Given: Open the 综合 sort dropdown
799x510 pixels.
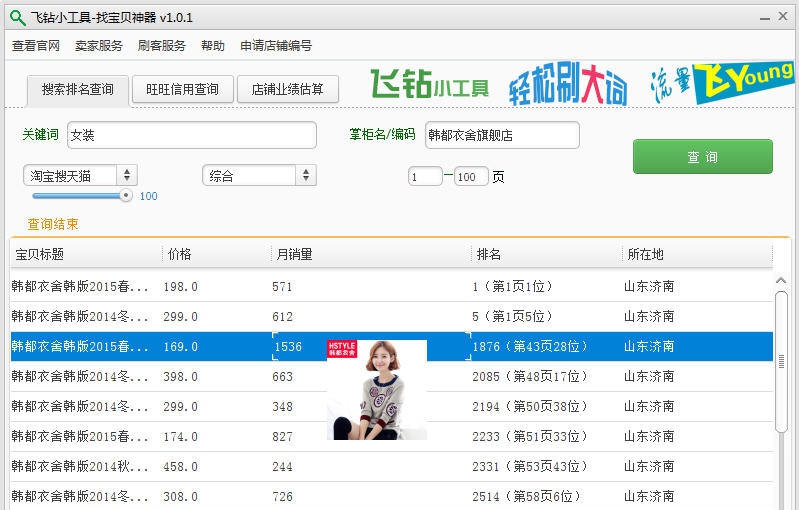Looking at the screenshot, I should pos(259,176).
